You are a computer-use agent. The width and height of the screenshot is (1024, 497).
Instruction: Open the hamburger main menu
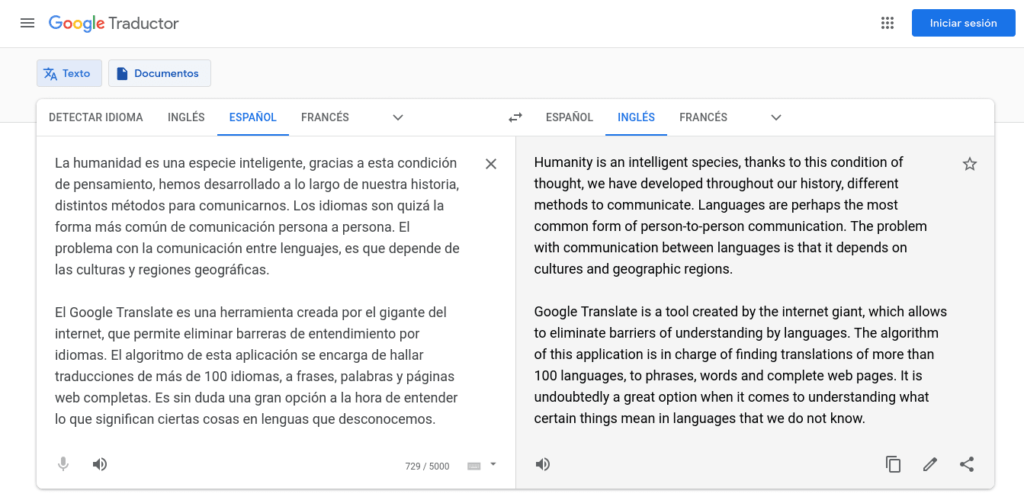click(x=27, y=24)
